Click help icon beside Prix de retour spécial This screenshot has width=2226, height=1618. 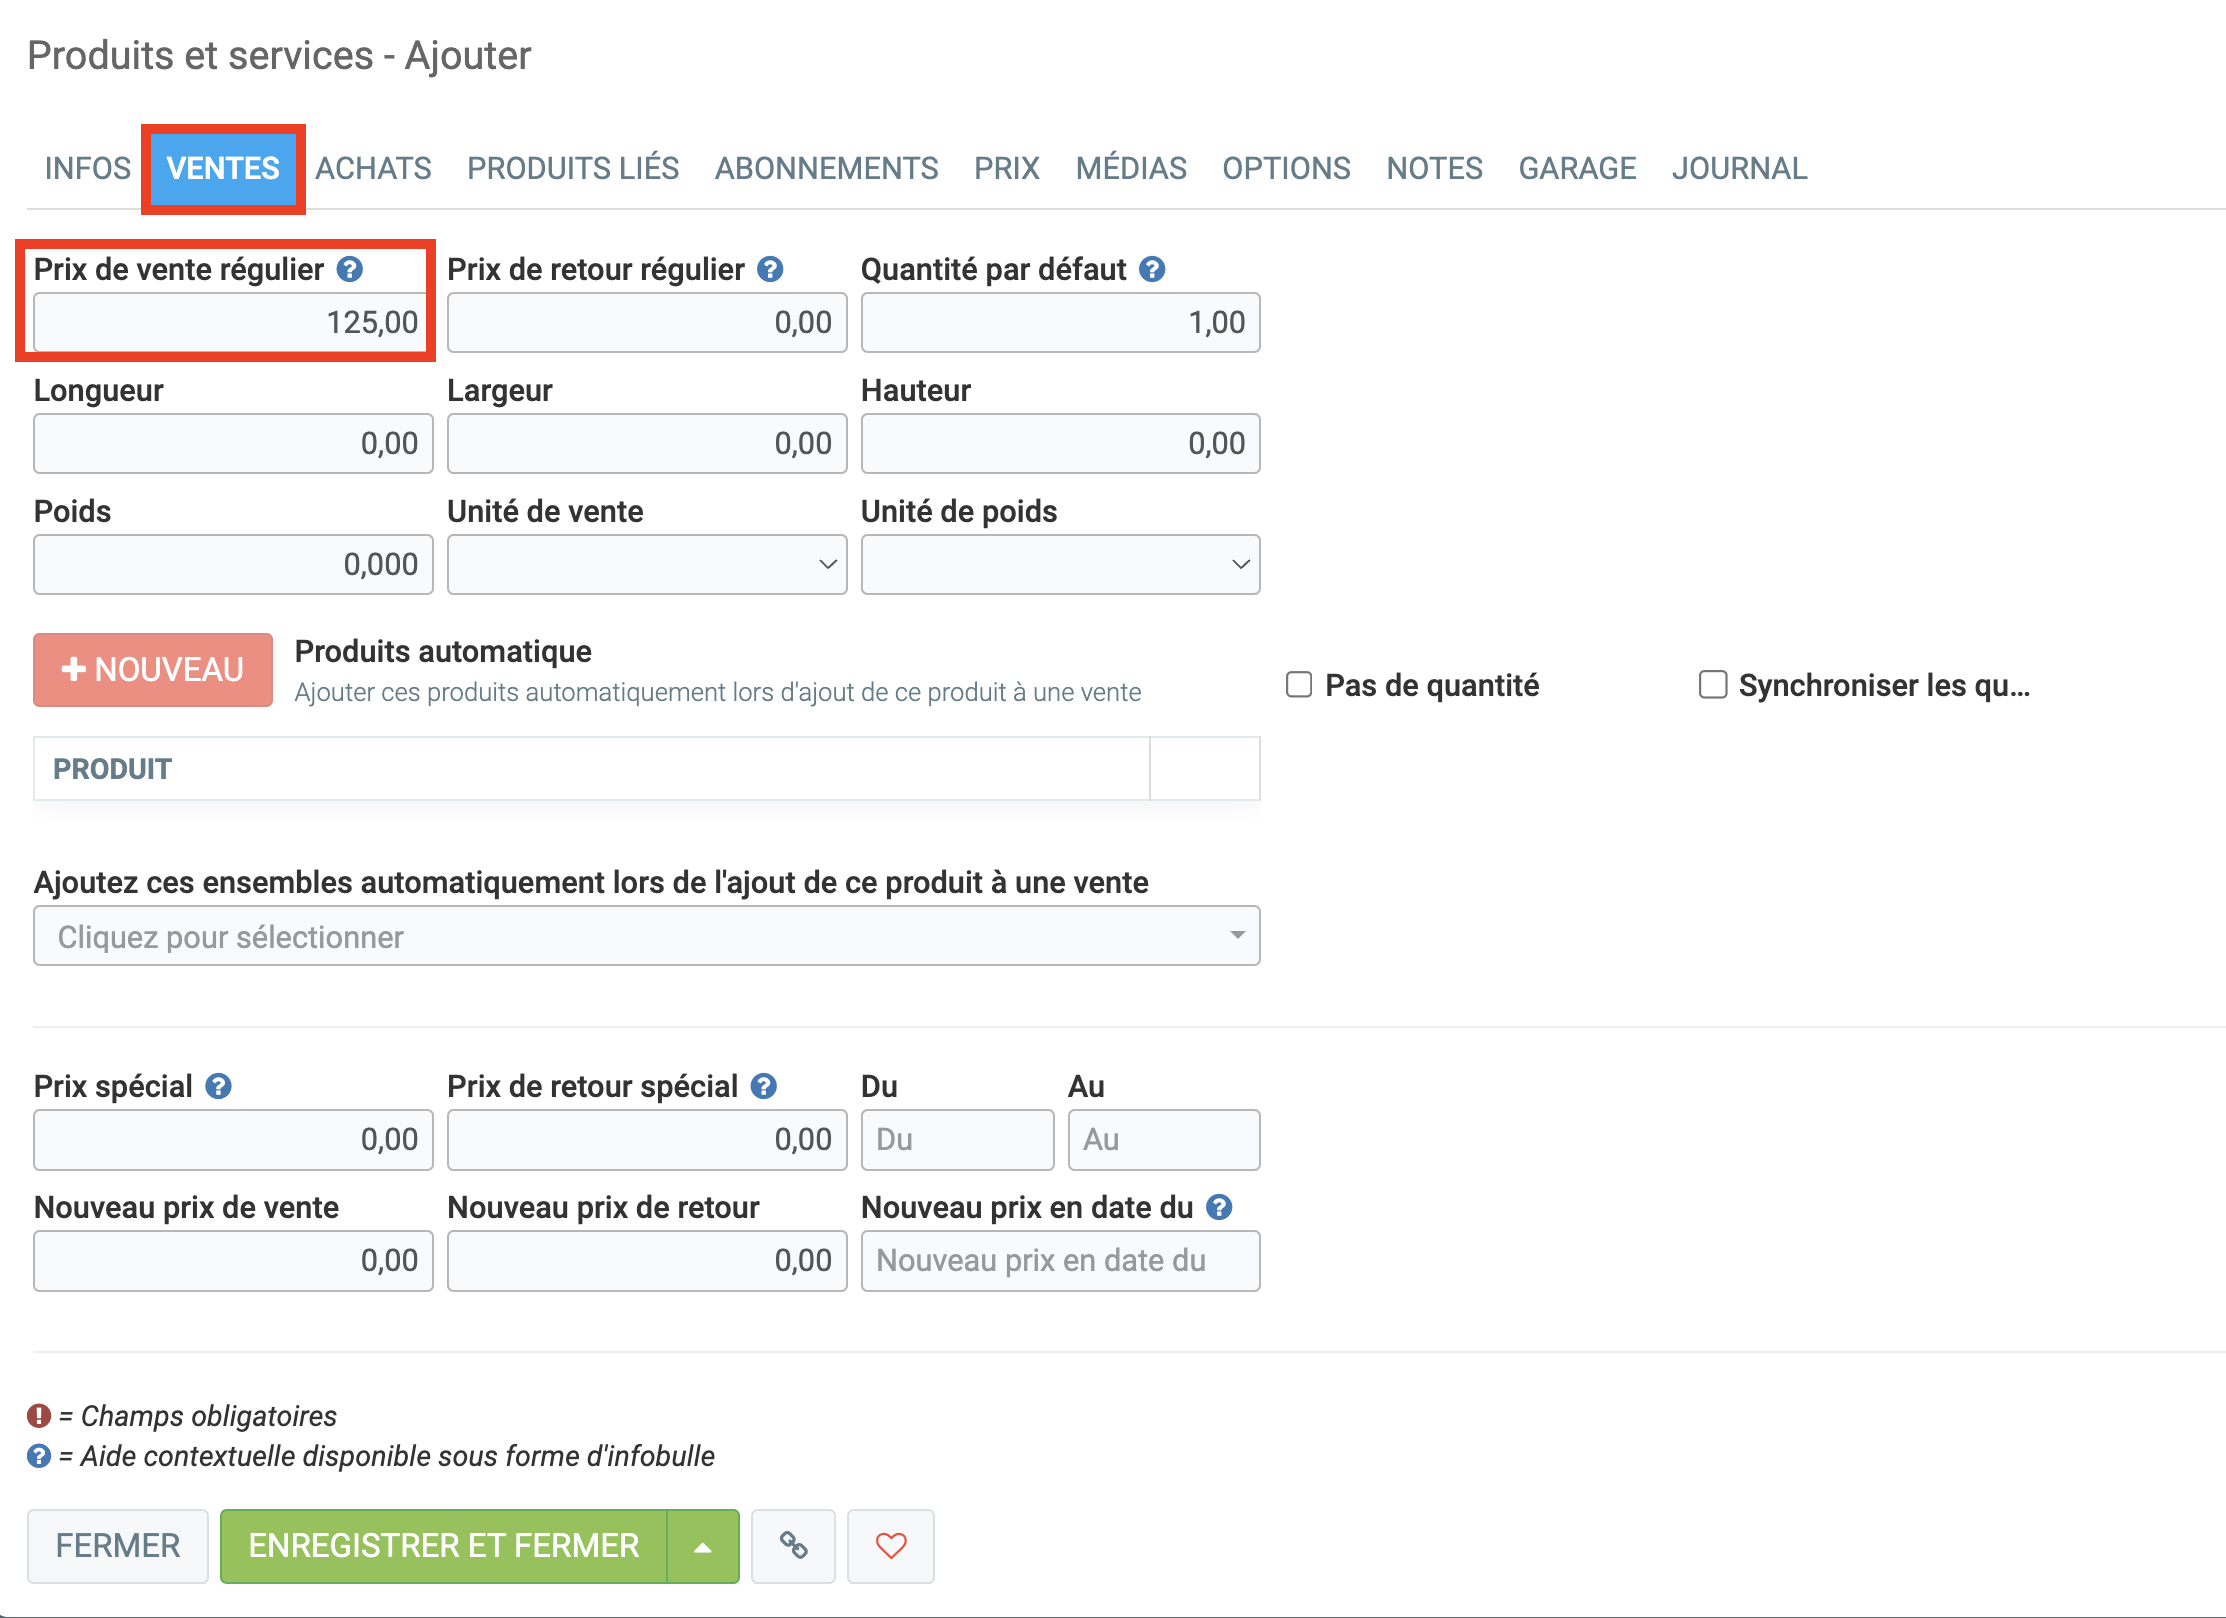[764, 1086]
